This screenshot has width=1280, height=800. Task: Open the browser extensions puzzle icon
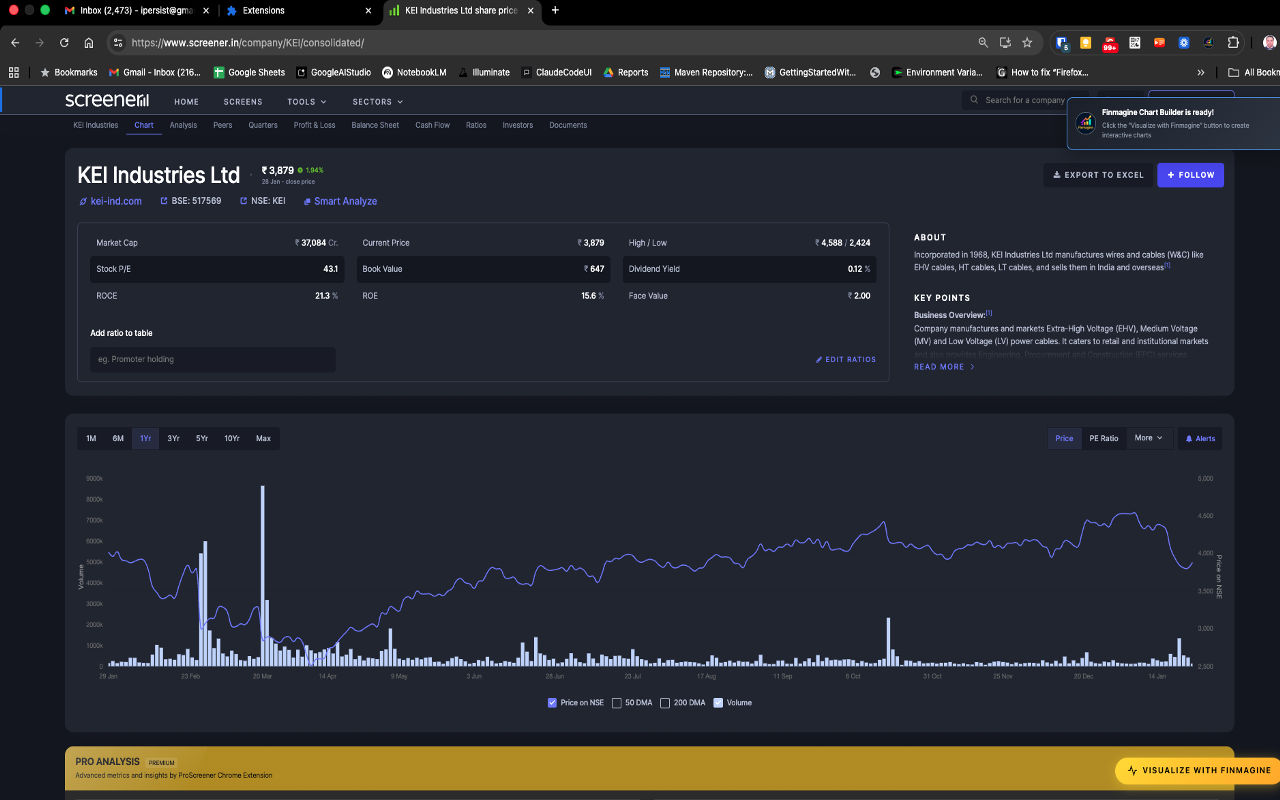(1233, 42)
